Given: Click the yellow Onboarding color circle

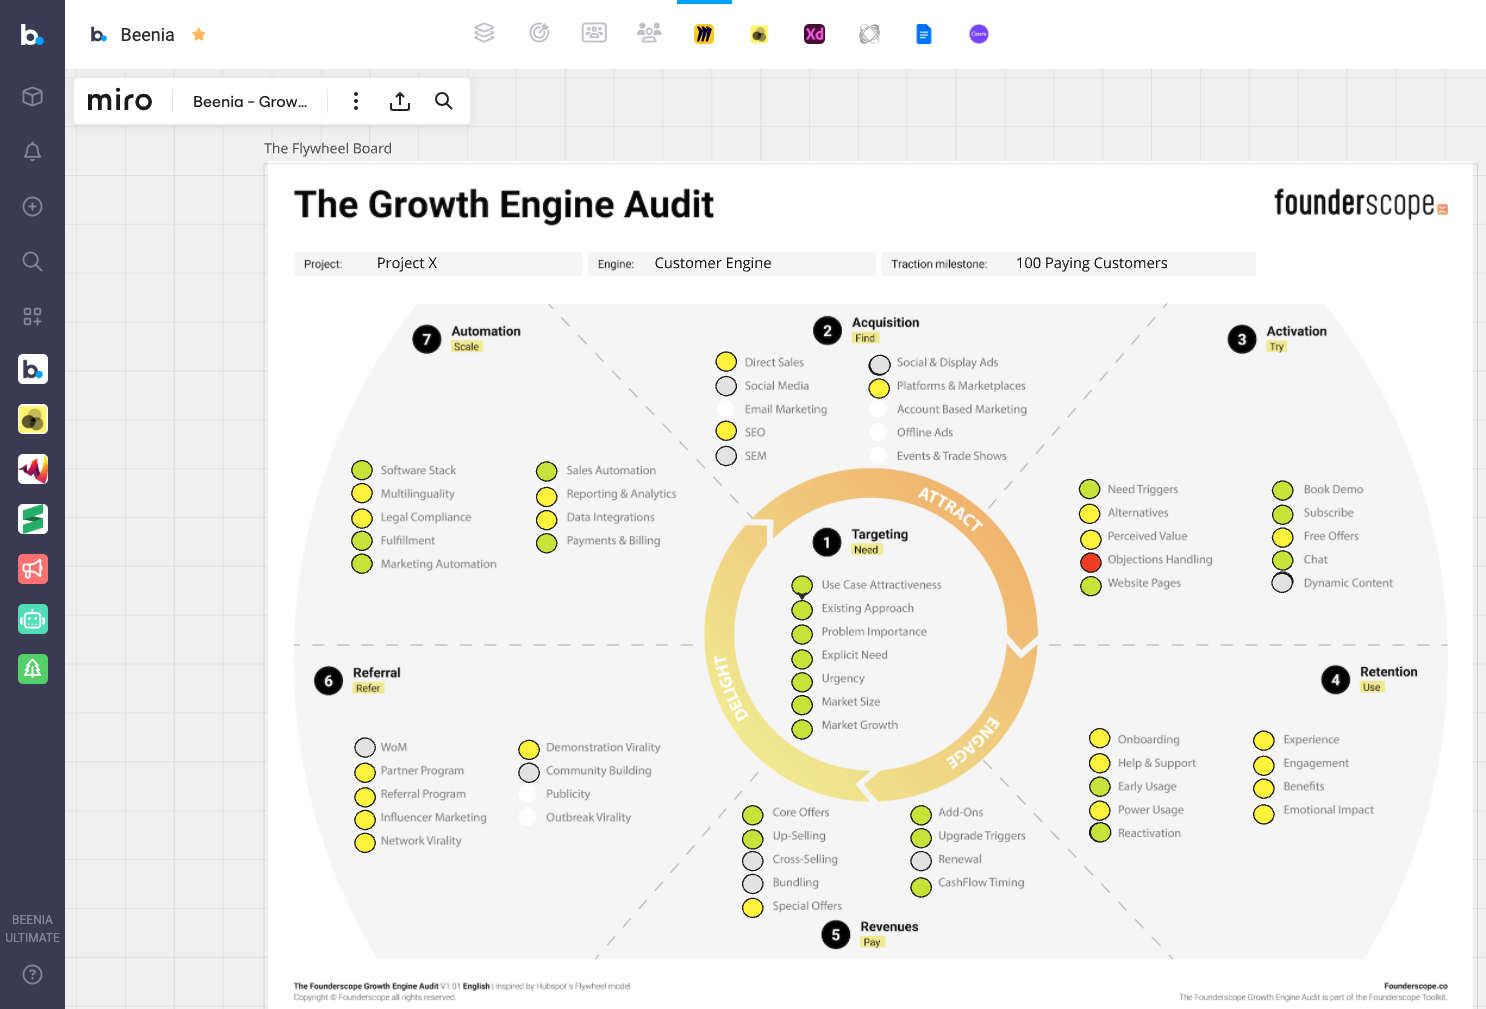Looking at the screenshot, I should (1100, 739).
